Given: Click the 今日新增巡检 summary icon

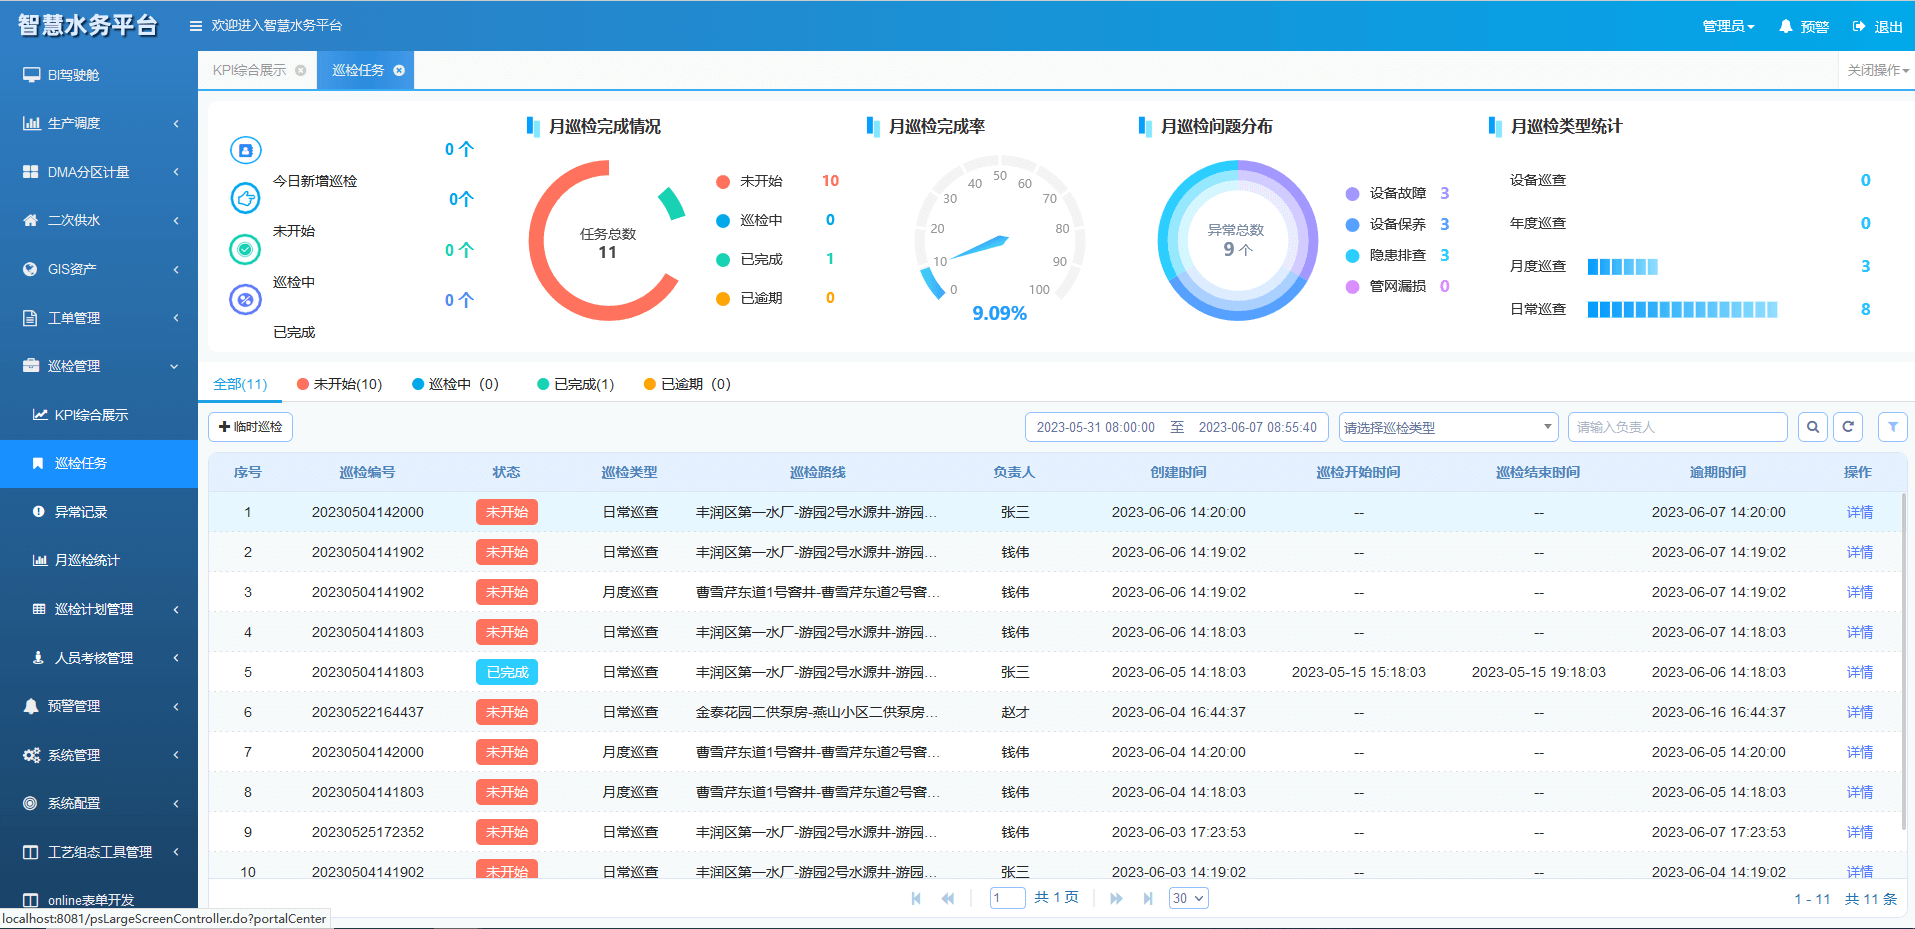Looking at the screenshot, I should [x=246, y=150].
